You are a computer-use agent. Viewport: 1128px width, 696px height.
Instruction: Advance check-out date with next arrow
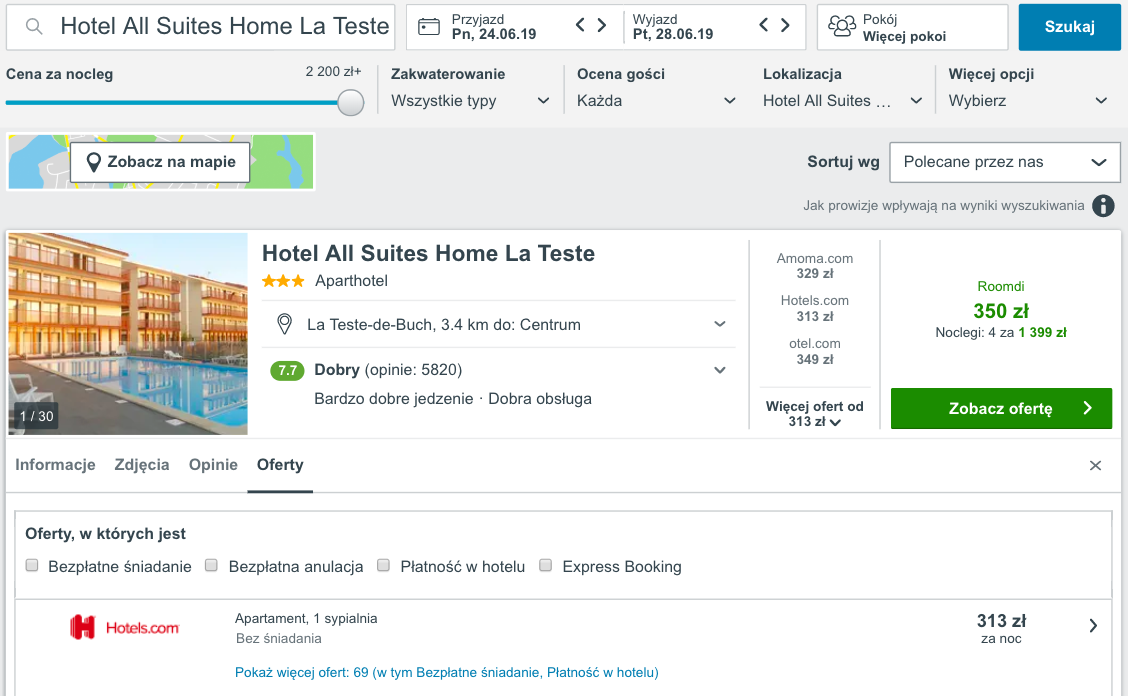pos(785,26)
